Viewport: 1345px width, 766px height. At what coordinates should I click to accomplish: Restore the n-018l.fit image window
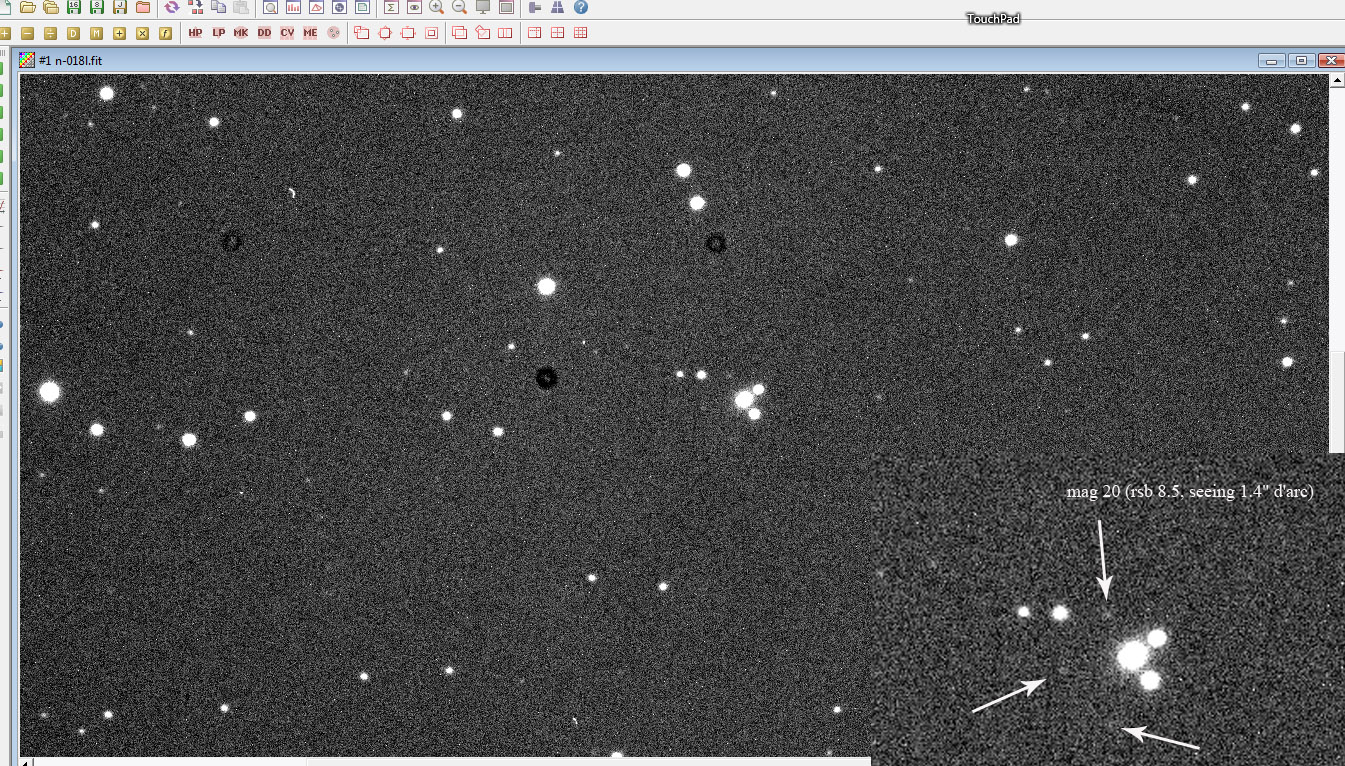coord(1302,61)
